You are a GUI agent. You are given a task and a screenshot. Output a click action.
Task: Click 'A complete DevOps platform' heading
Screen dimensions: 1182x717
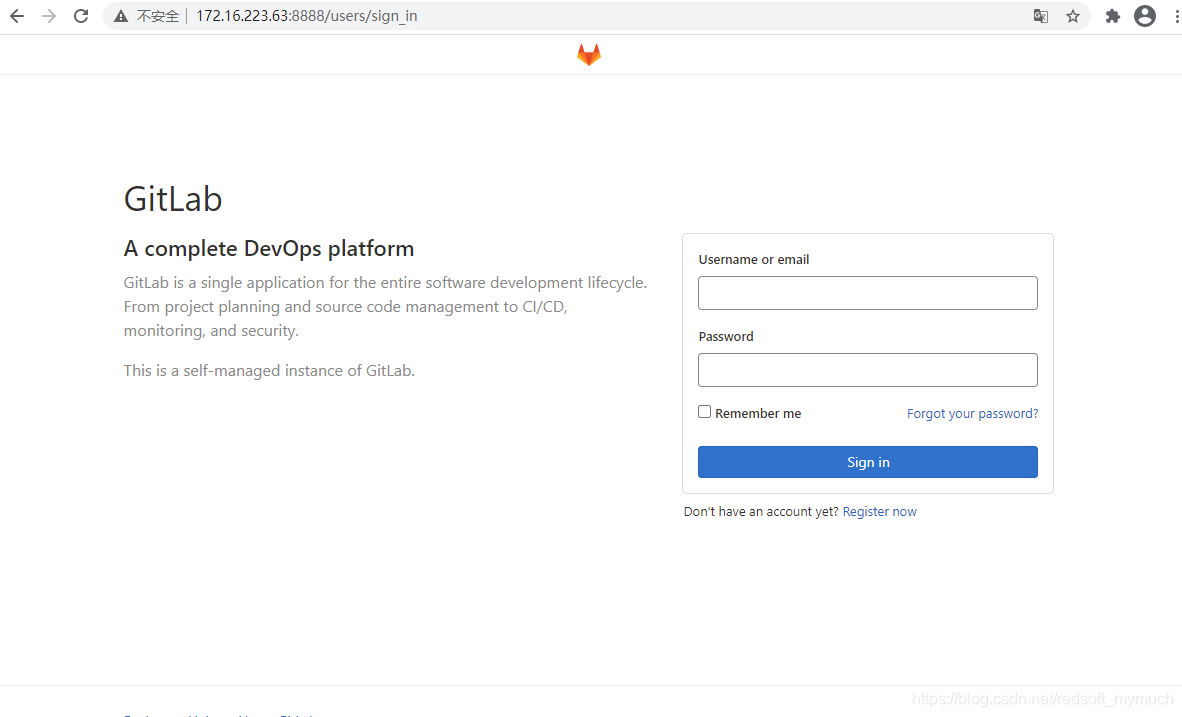click(x=269, y=249)
